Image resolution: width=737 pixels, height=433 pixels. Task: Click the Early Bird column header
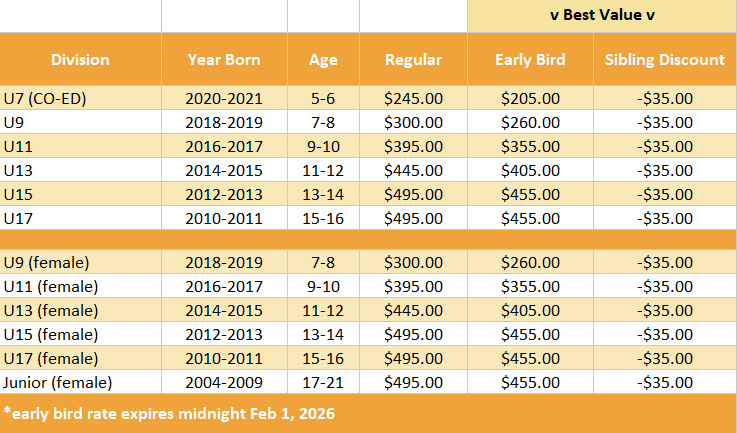[530, 60]
